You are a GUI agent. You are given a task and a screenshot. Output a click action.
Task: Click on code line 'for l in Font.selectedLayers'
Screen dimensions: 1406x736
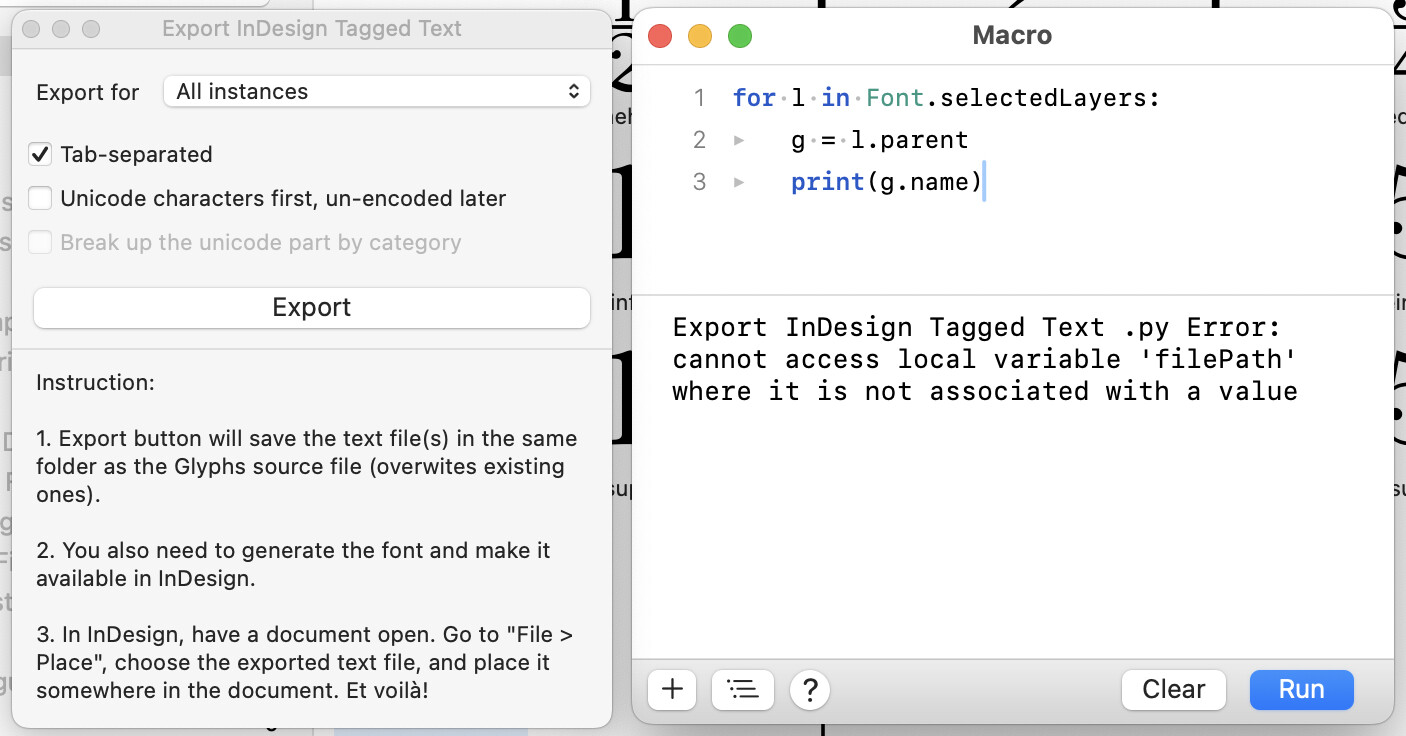coord(945,98)
